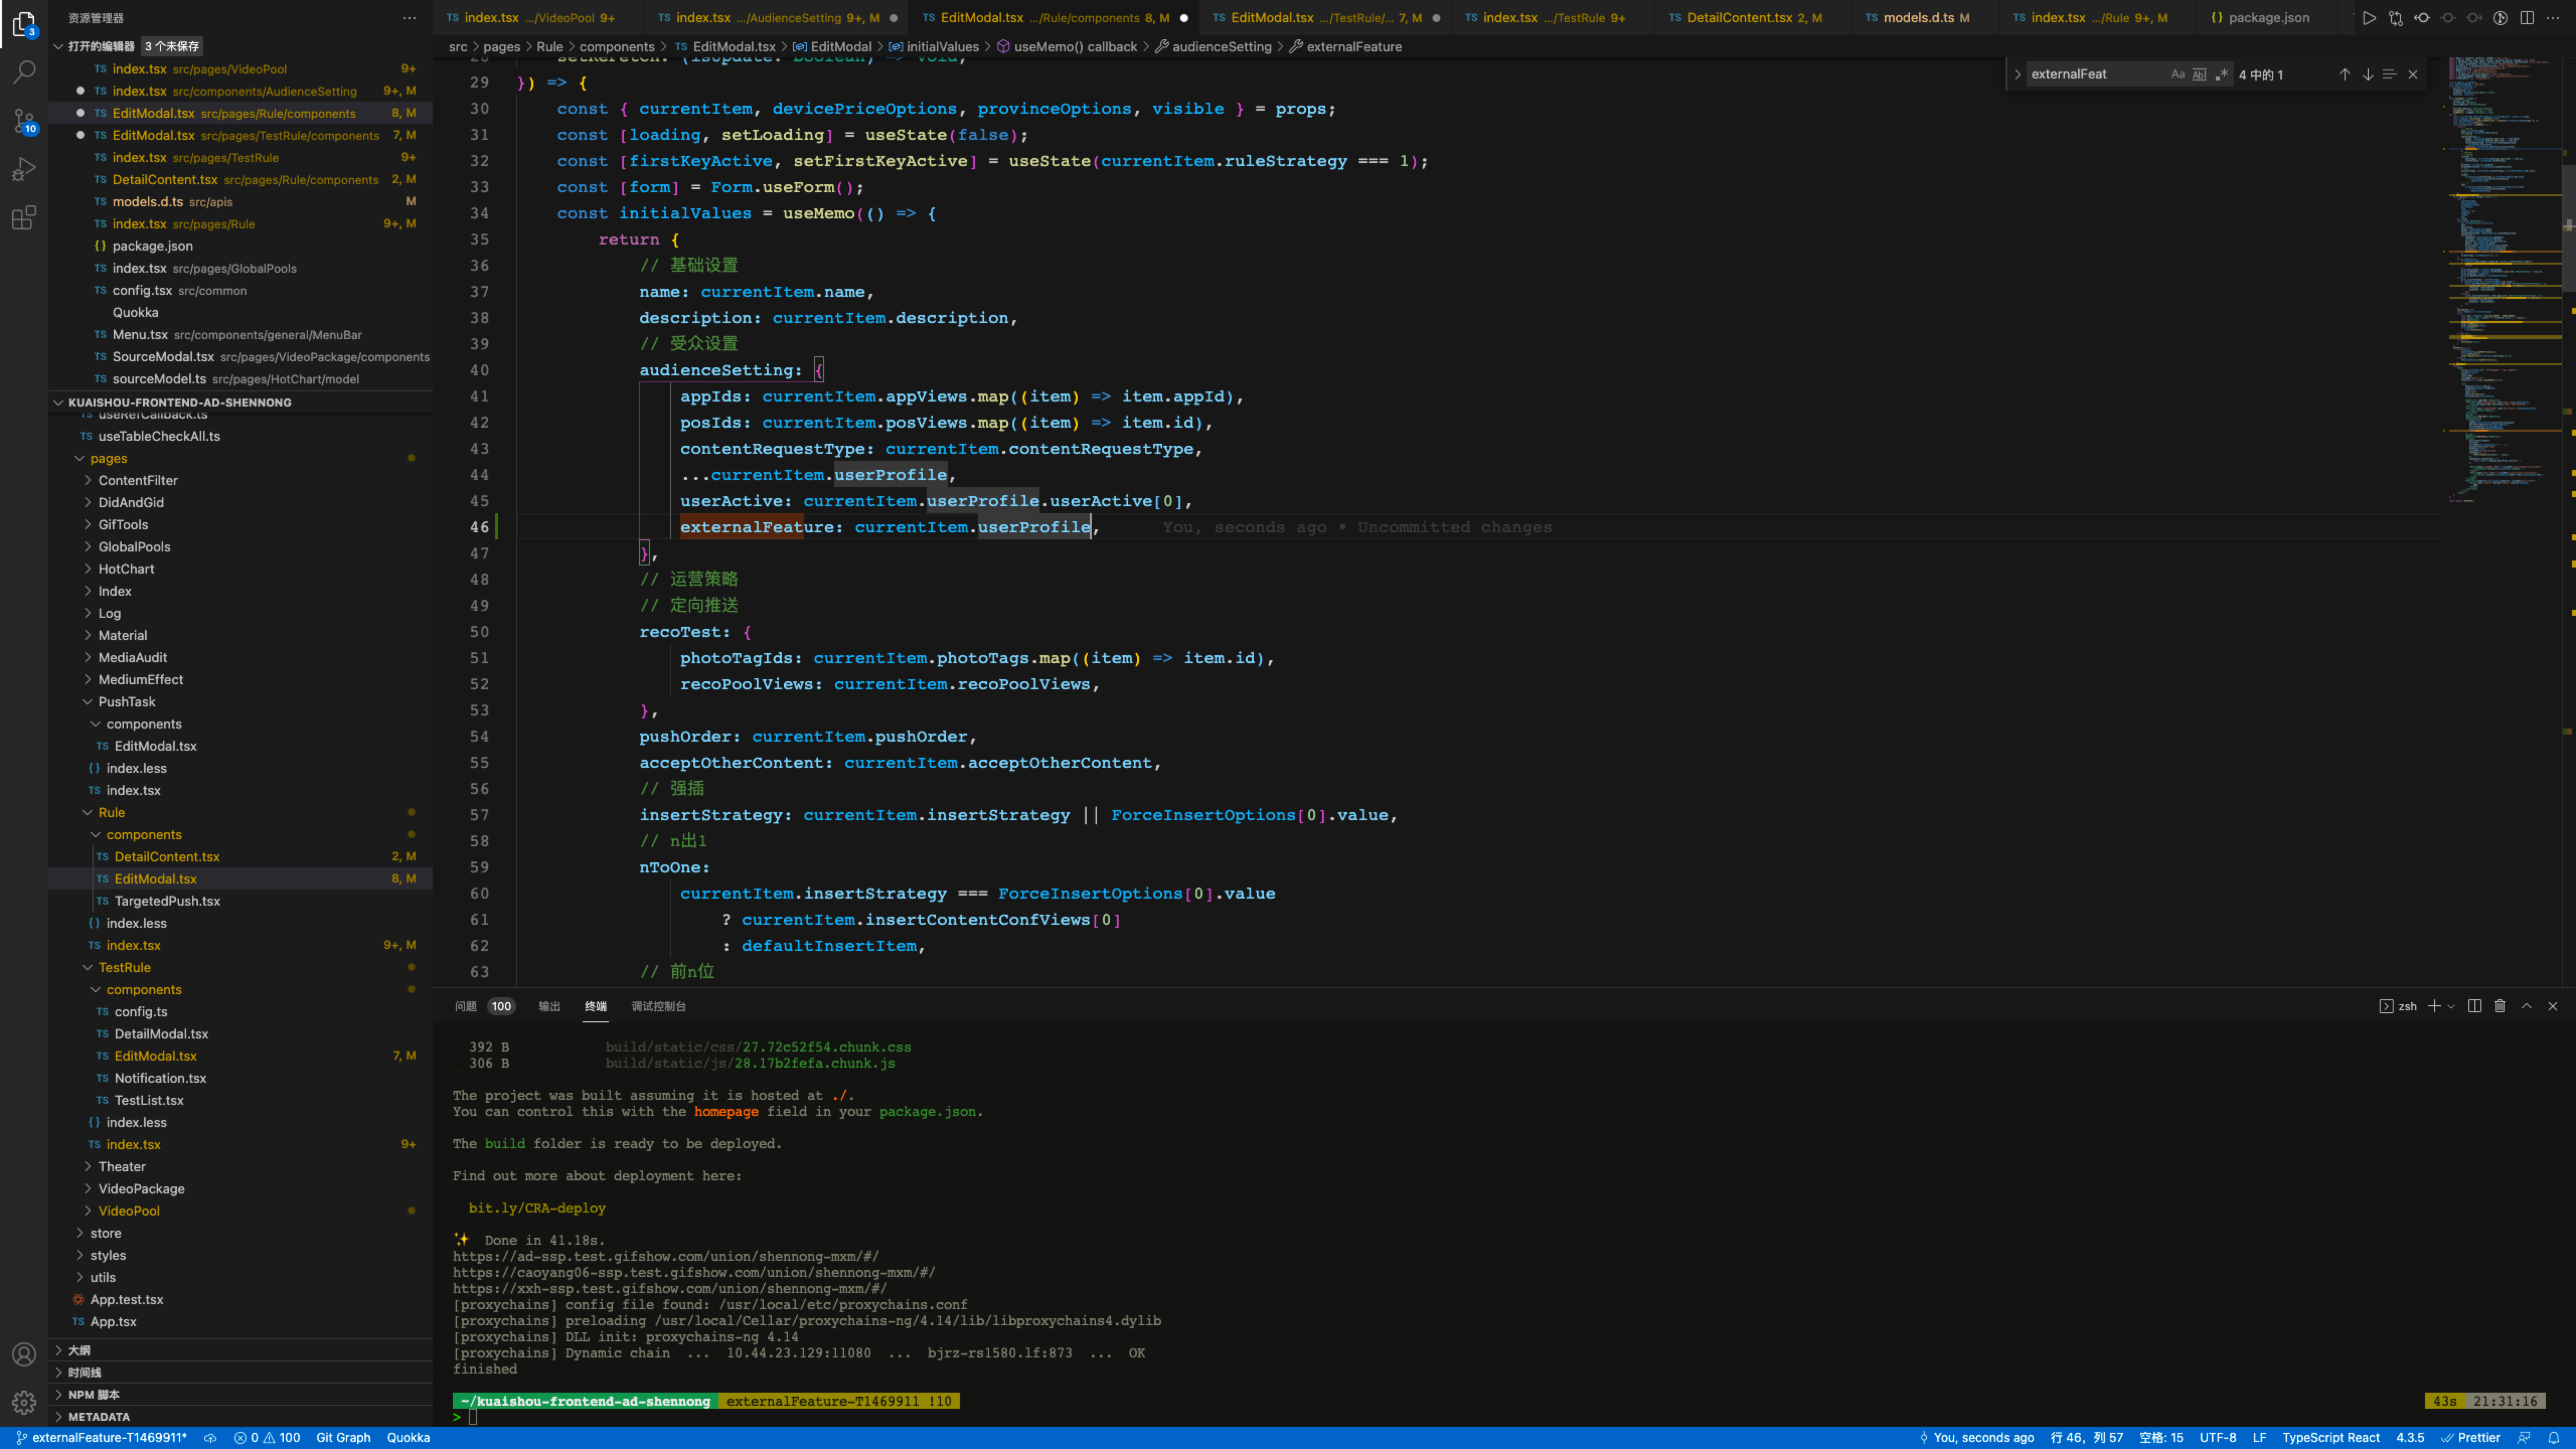Click Git Graph in status bar
Image resolution: width=2576 pixels, height=1449 pixels.
pyautogui.click(x=343, y=1438)
